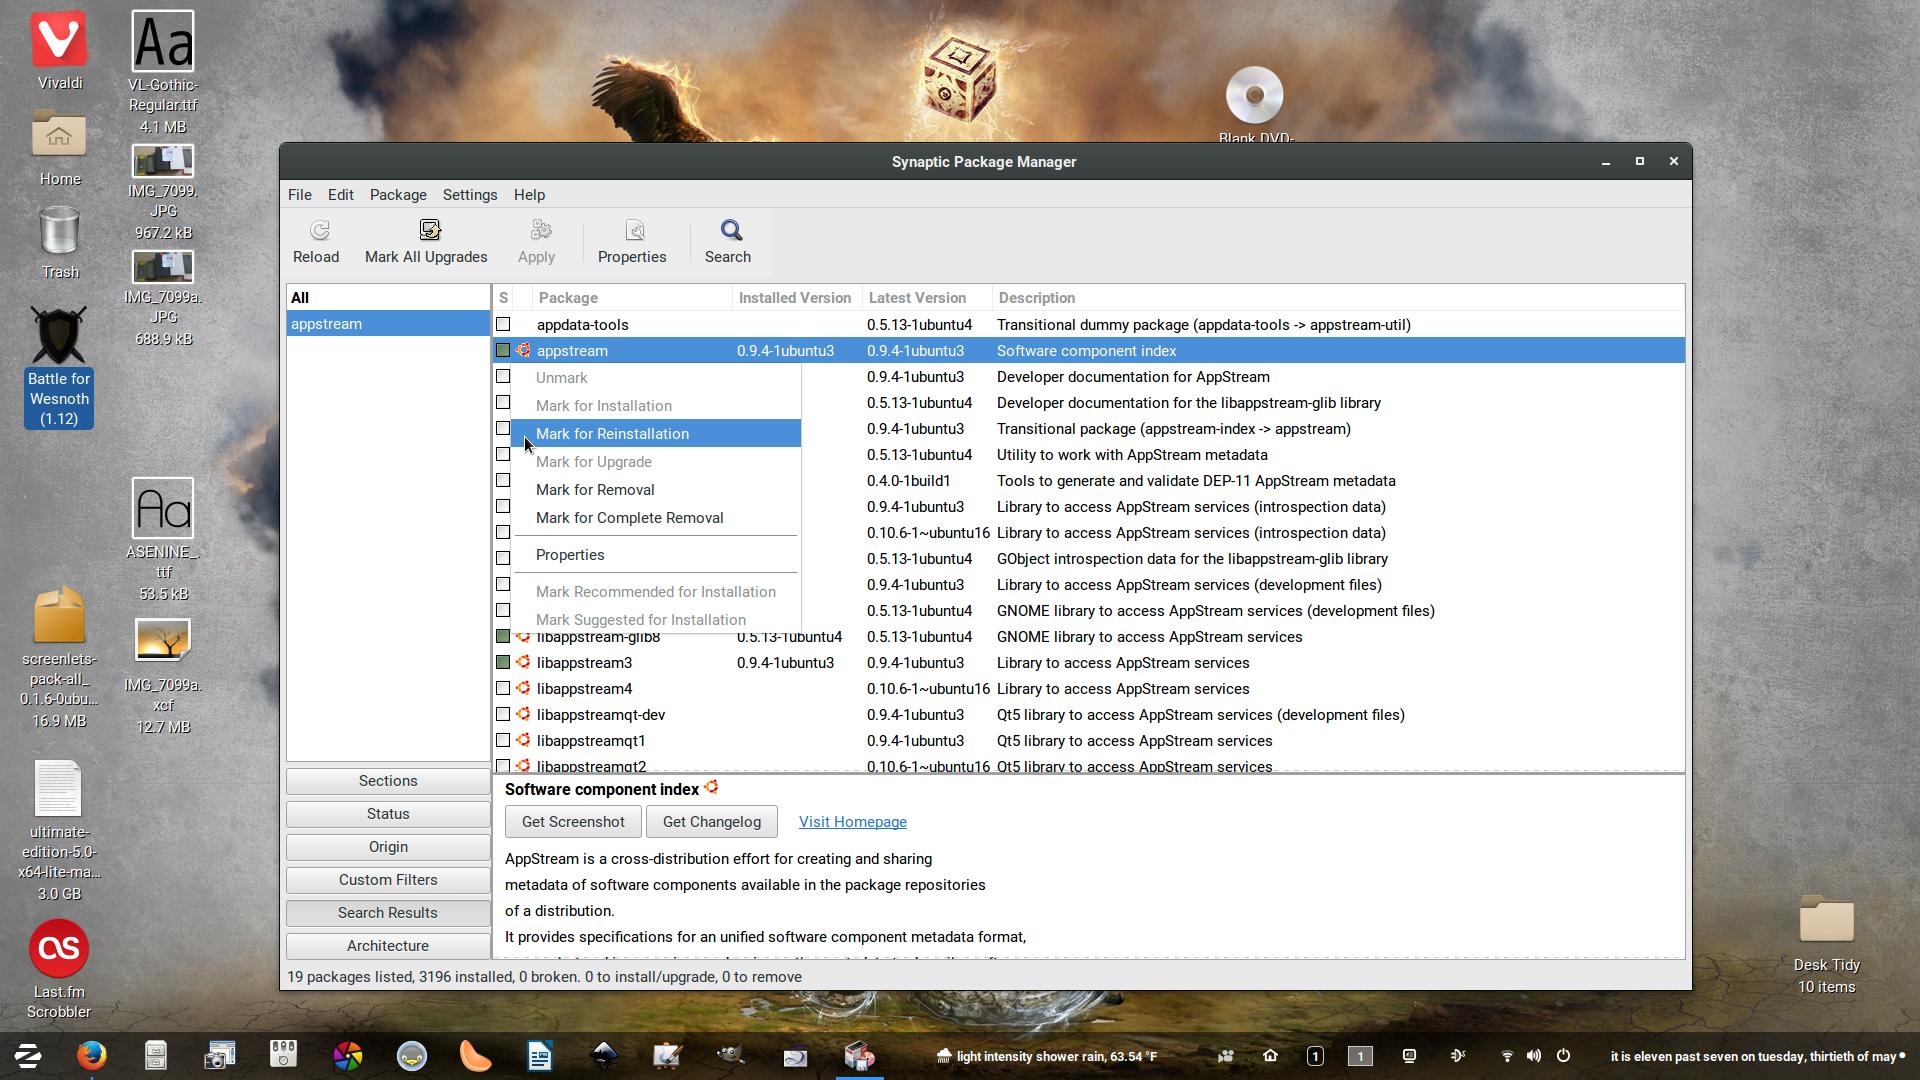Image resolution: width=1920 pixels, height=1080 pixels.
Task: Open the Settings menu
Action: [470, 195]
